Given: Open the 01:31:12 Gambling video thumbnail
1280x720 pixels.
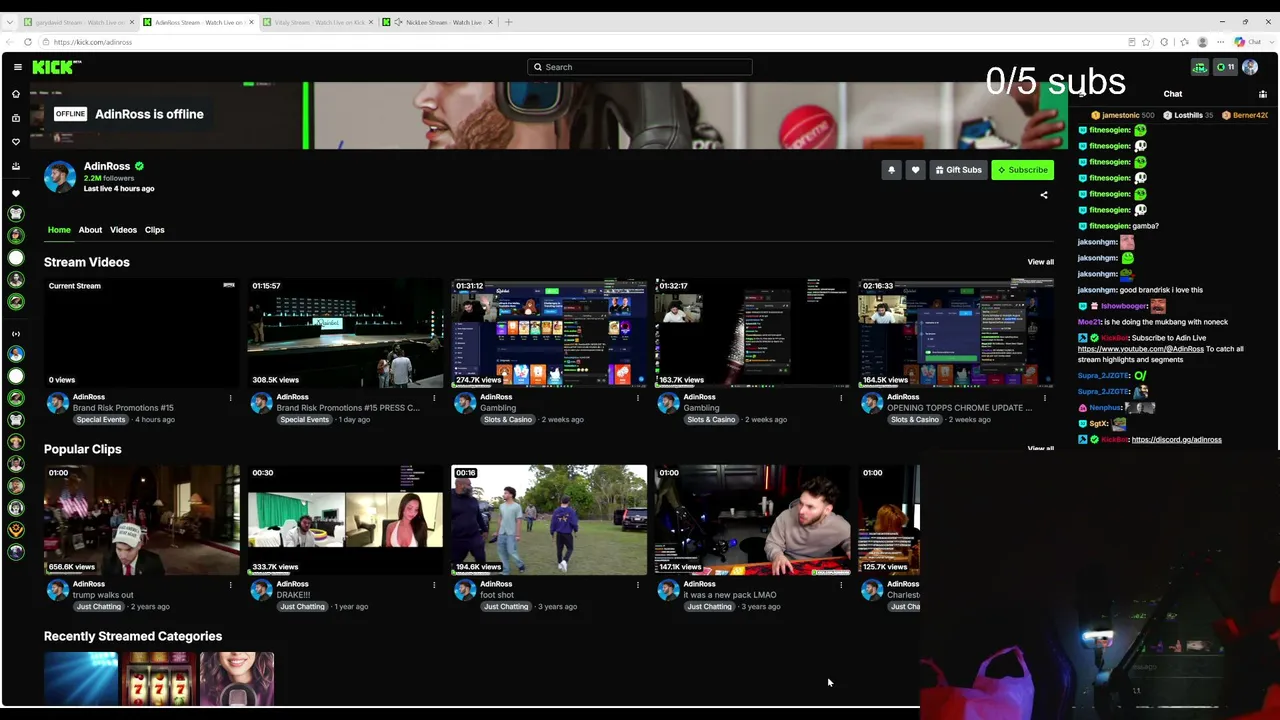Looking at the screenshot, I should coord(549,333).
